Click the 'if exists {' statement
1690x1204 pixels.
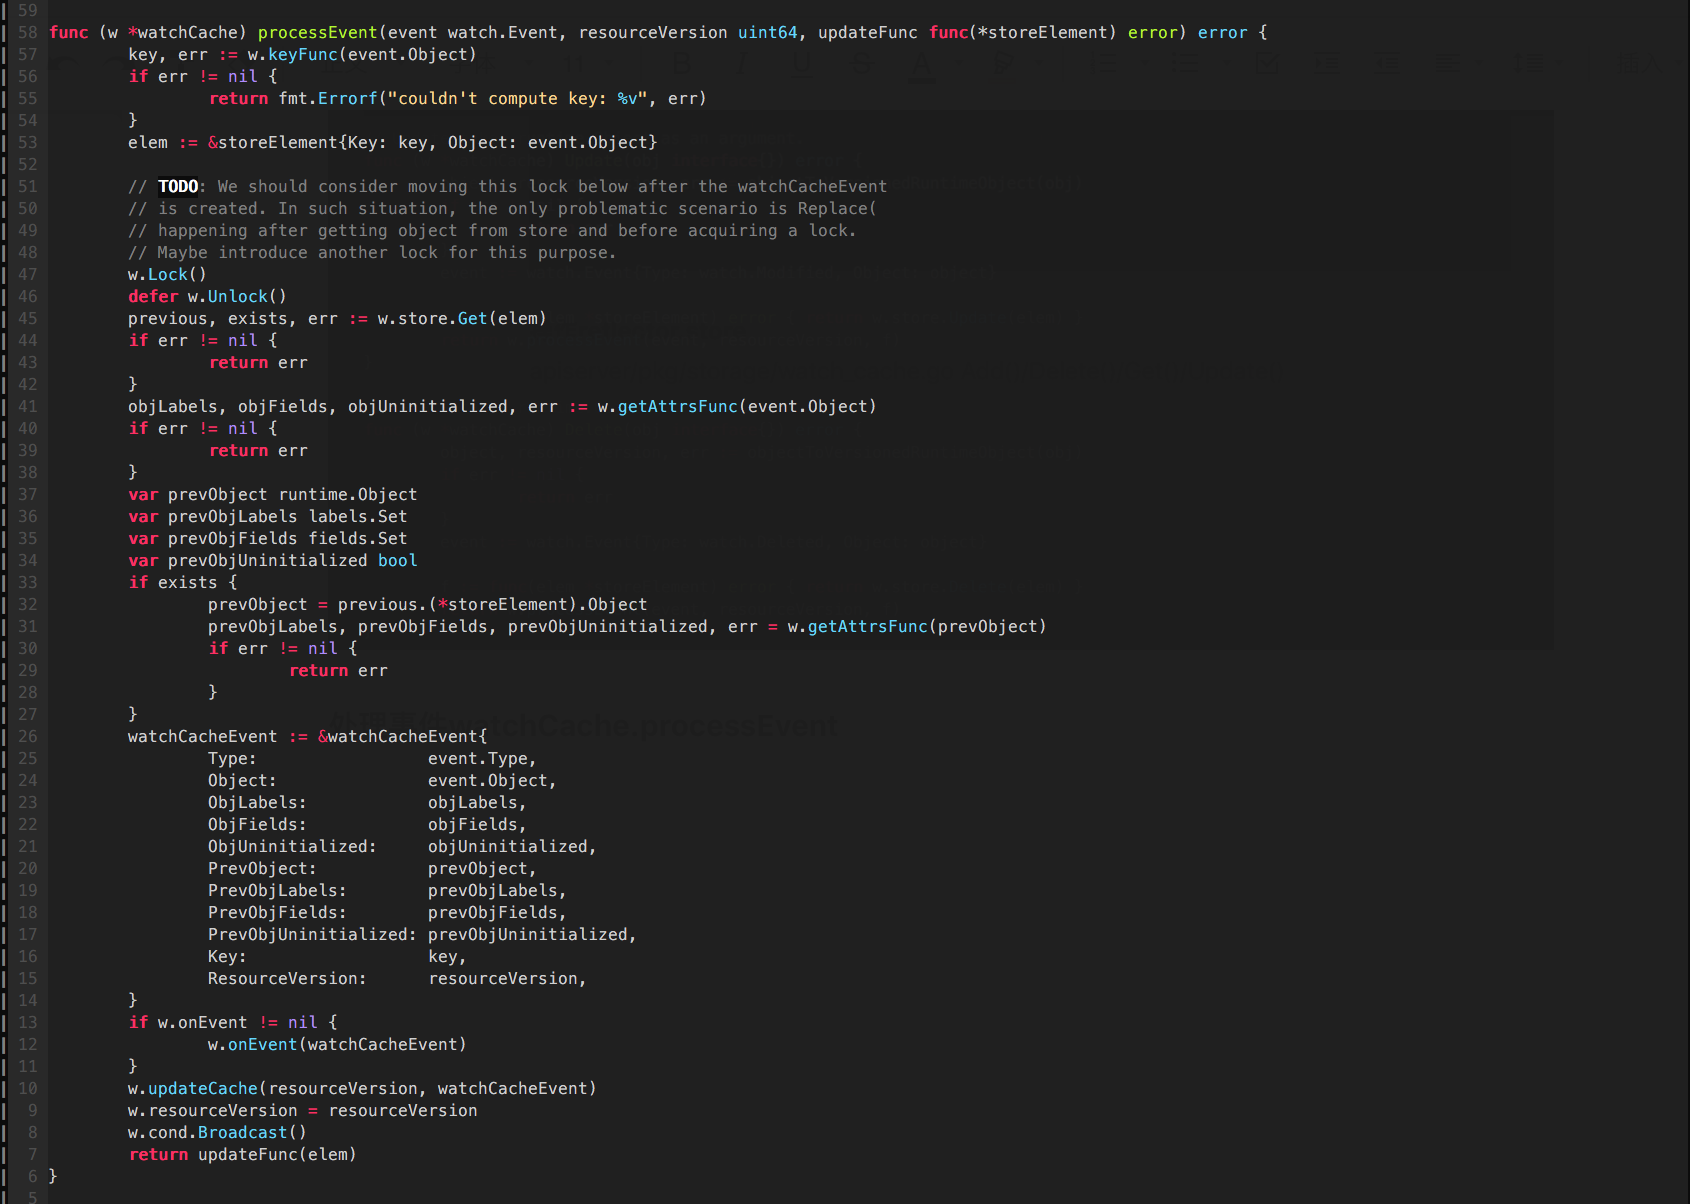(182, 583)
